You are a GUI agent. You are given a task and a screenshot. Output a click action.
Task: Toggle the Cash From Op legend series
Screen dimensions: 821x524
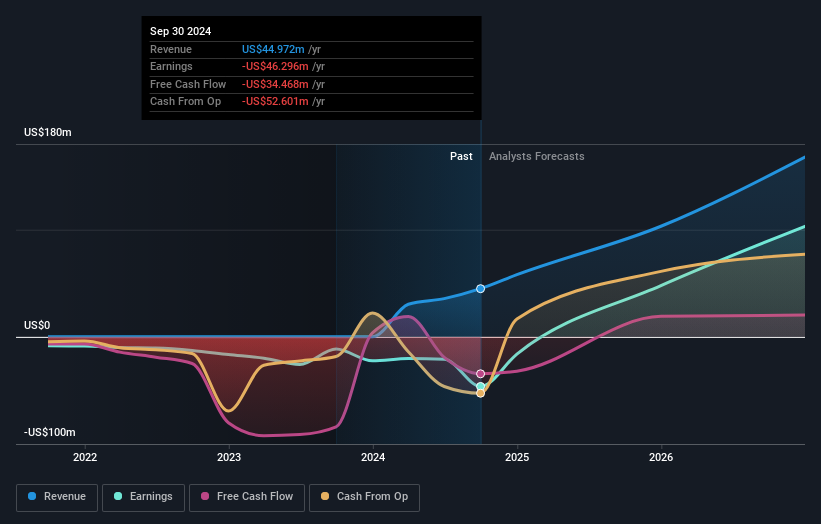tap(364, 497)
